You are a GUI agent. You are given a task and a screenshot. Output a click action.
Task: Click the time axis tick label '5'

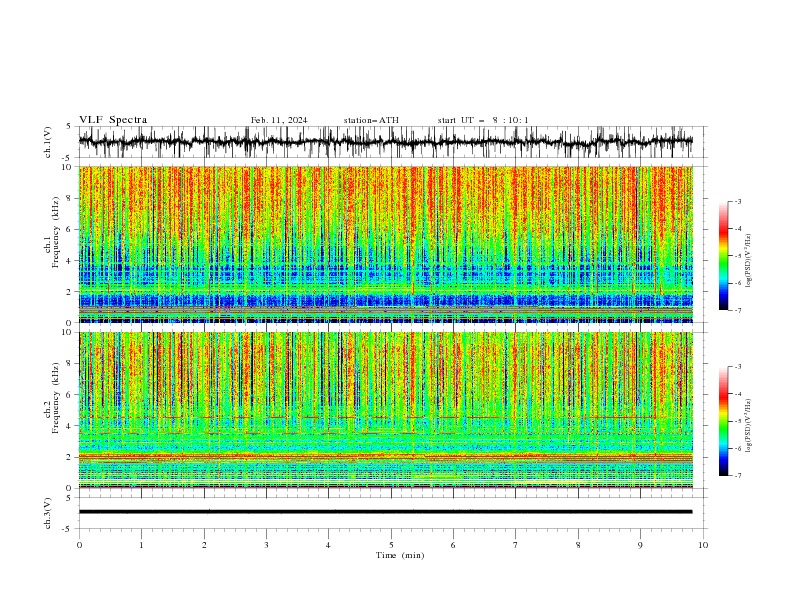[391, 545]
